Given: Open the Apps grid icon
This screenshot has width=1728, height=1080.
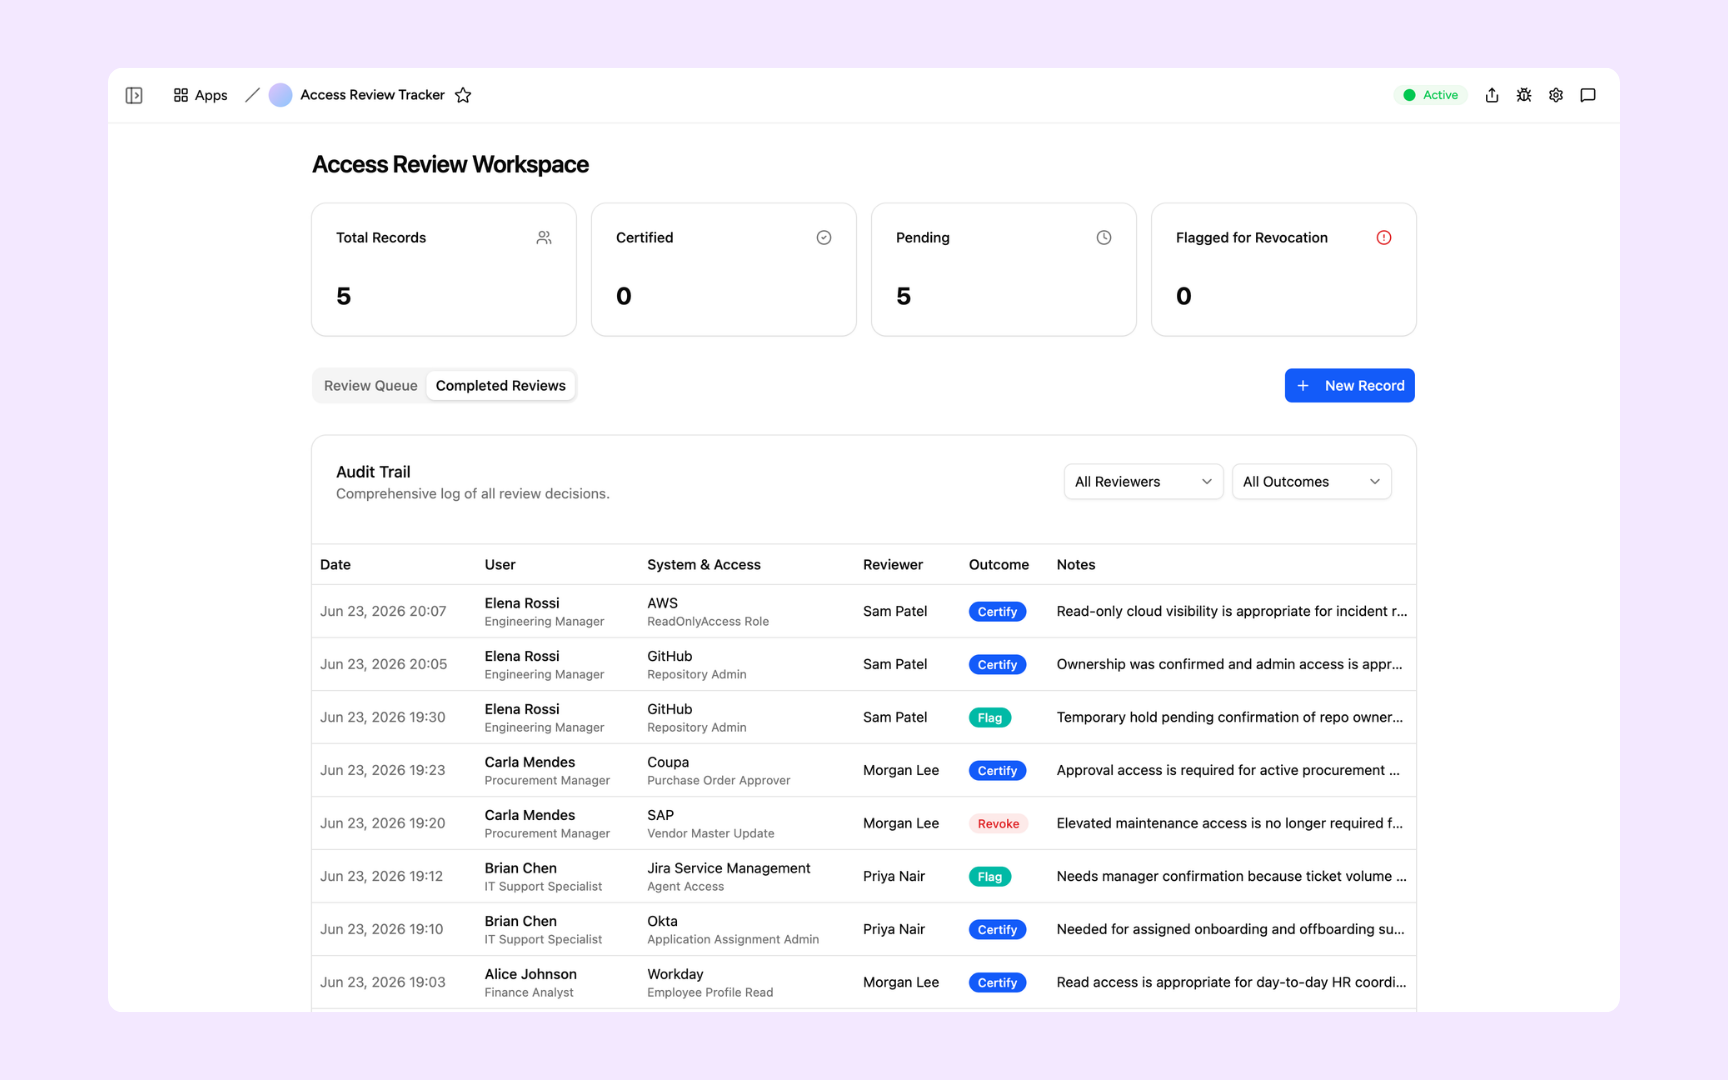Looking at the screenshot, I should point(181,95).
